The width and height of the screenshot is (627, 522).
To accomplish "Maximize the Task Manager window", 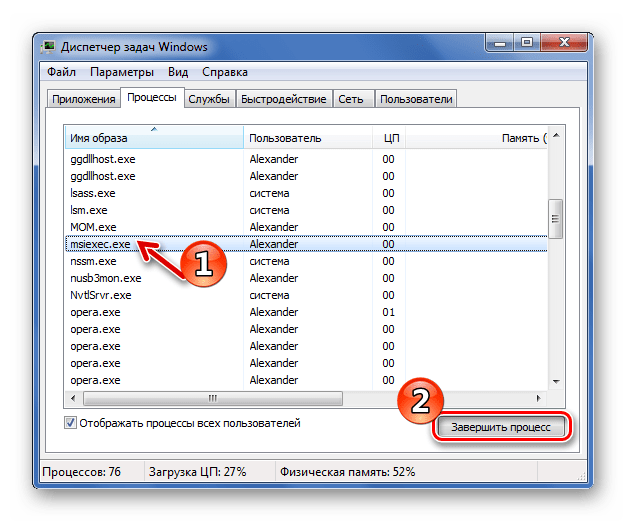I will click(x=527, y=42).
